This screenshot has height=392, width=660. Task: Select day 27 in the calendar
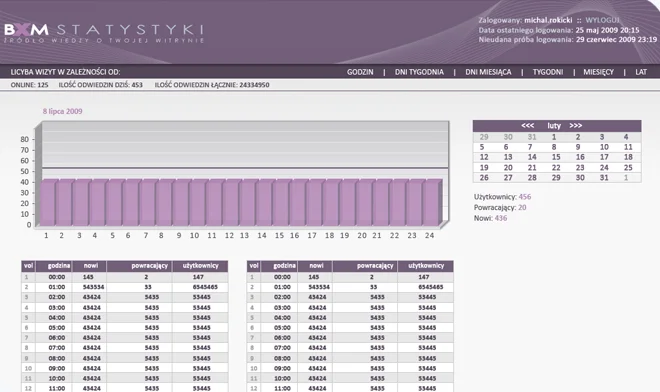click(x=508, y=178)
